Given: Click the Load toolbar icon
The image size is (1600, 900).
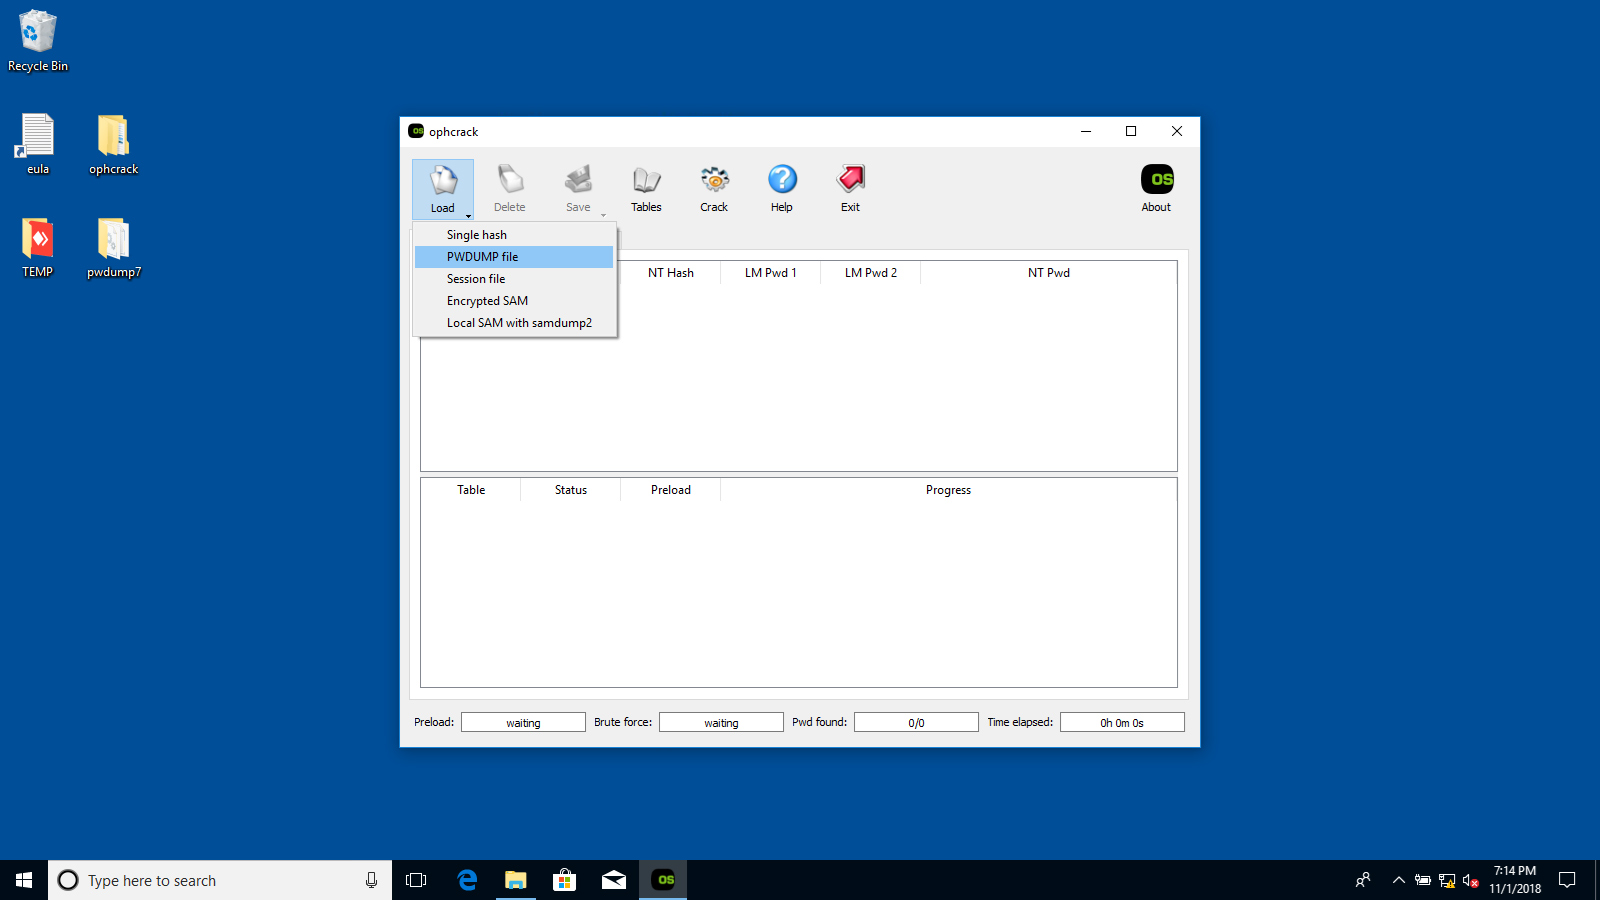Looking at the screenshot, I should pos(443,189).
